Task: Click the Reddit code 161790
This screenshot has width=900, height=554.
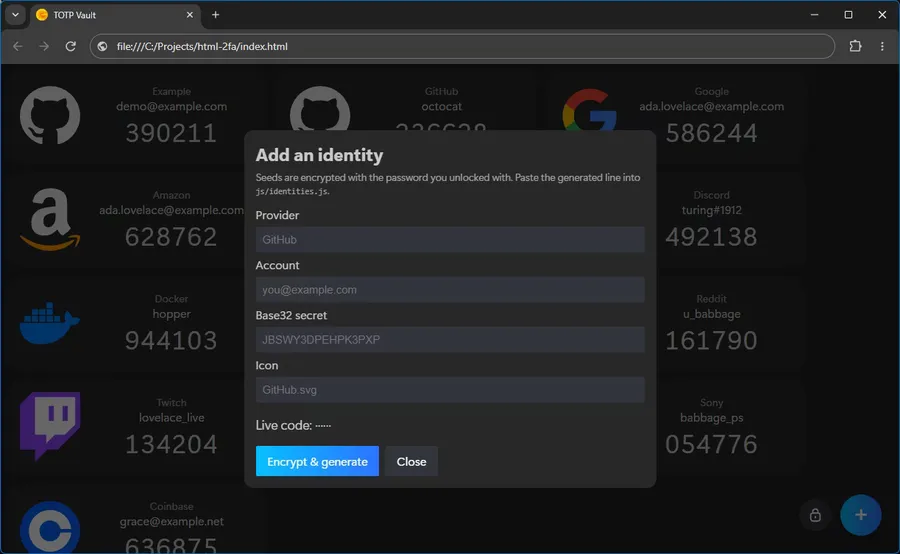Action: pyautogui.click(x=711, y=340)
